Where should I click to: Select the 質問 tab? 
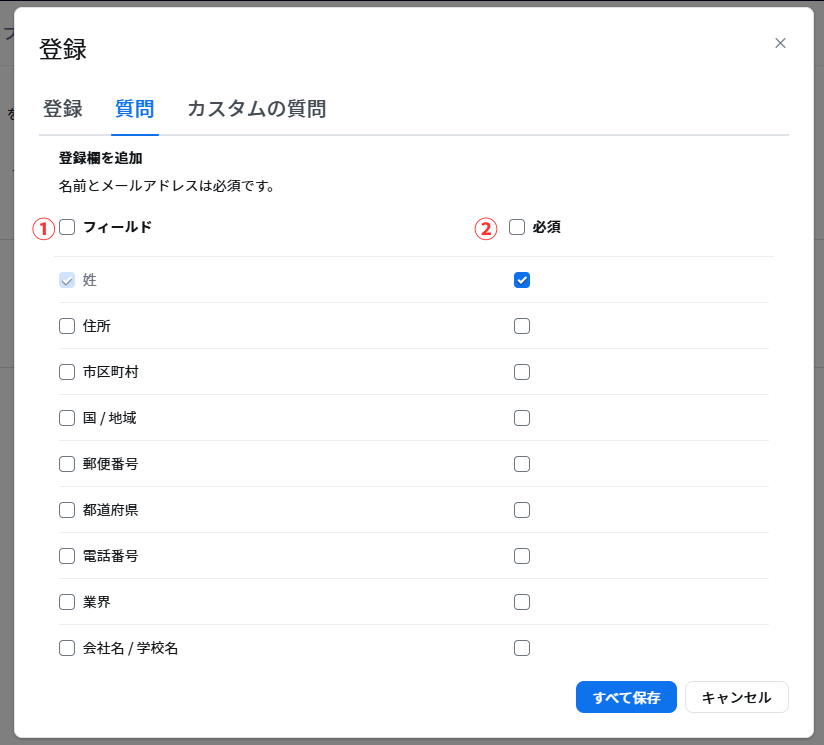point(134,109)
